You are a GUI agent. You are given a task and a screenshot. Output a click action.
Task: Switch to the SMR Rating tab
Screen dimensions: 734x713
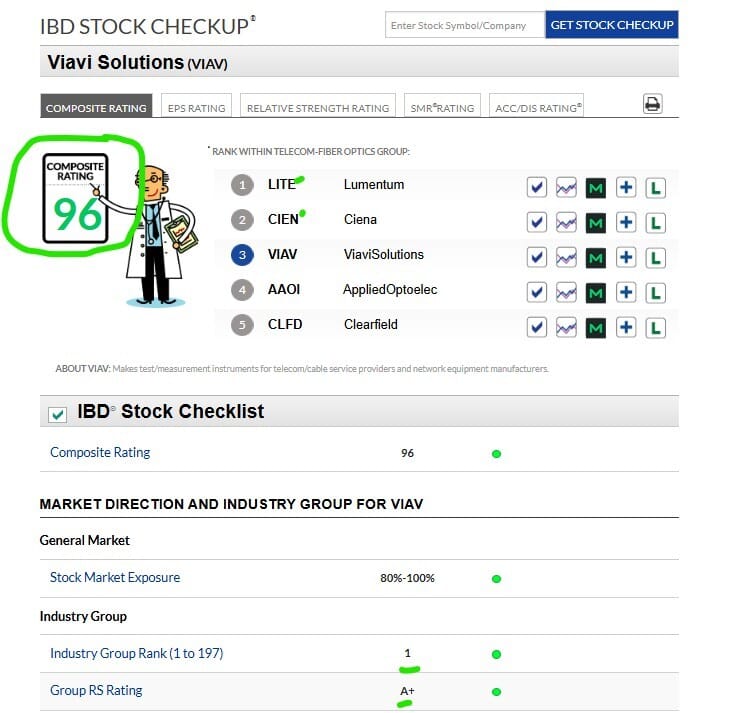click(442, 106)
